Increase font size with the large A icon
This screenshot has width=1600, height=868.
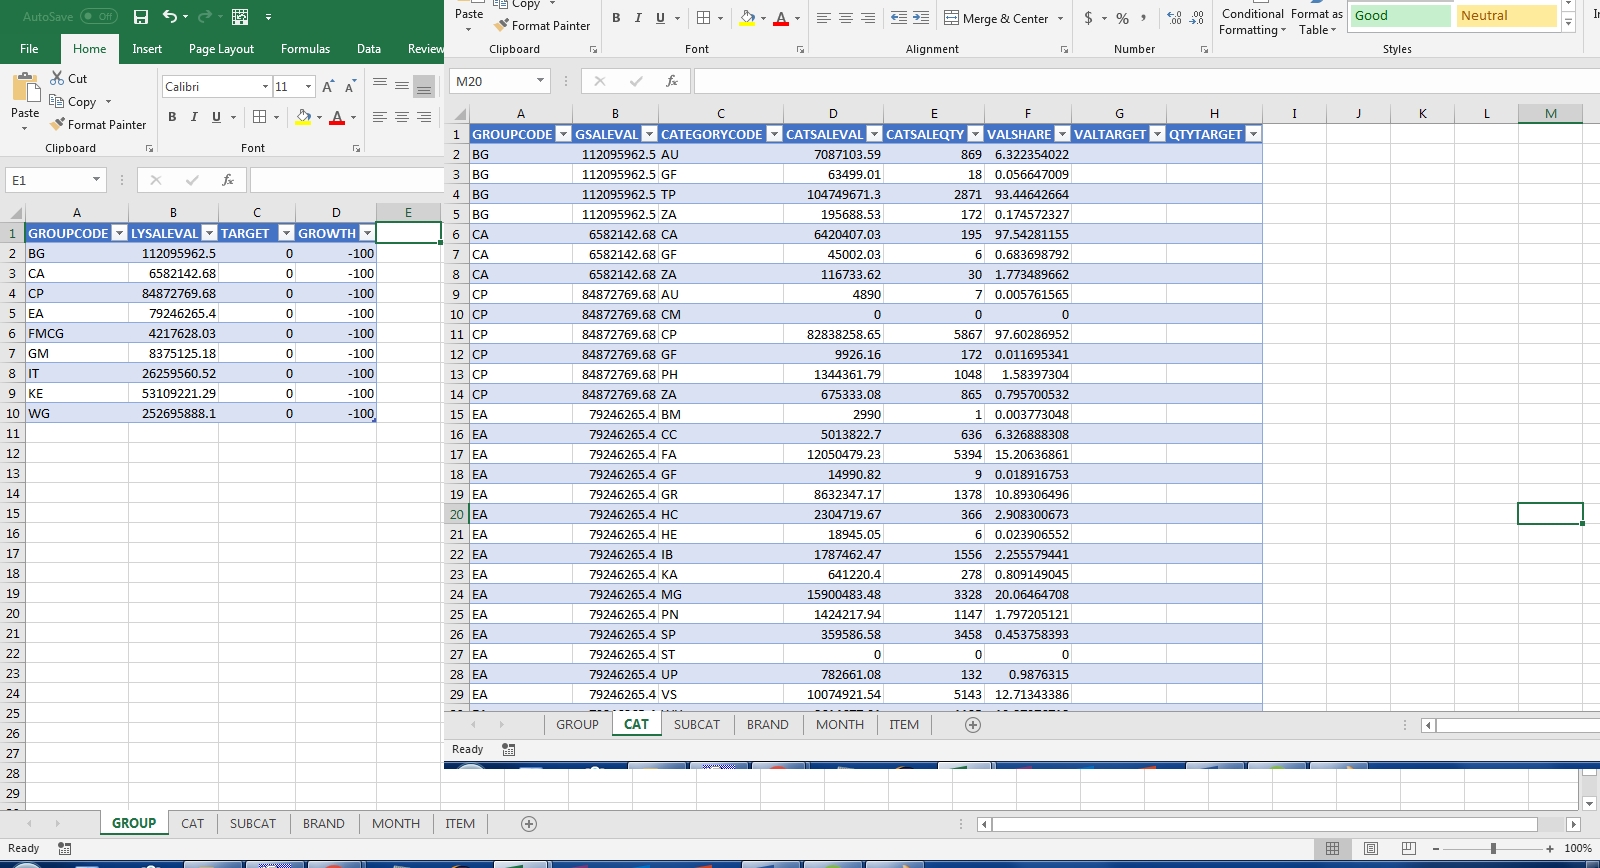[x=327, y=87]
